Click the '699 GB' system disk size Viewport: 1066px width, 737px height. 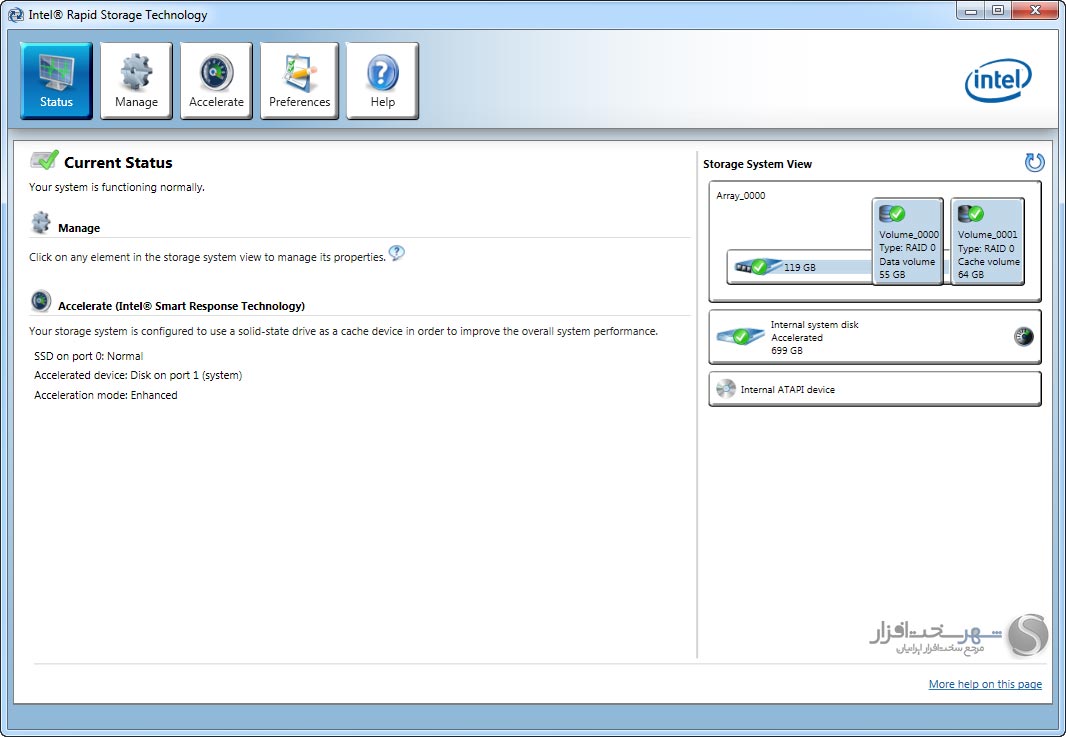click(787, 351)
